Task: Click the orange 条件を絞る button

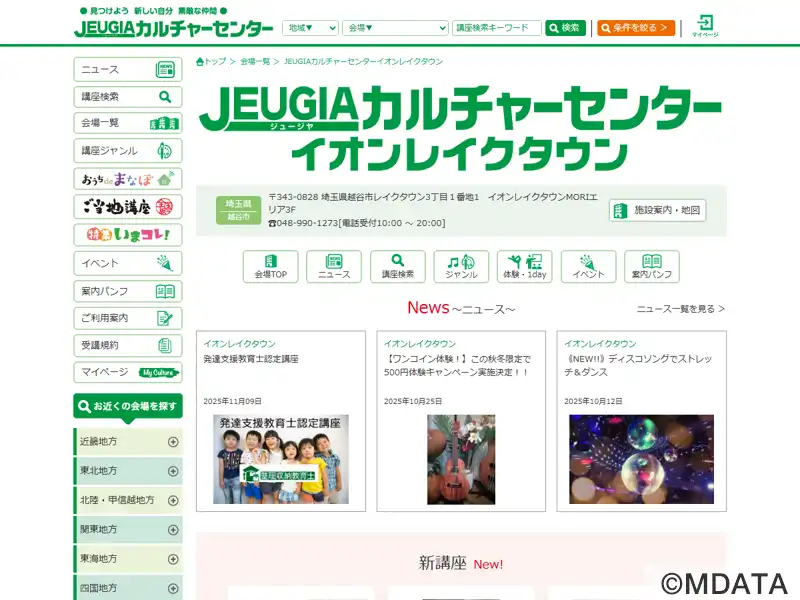Action: click(x=636, y=28)
